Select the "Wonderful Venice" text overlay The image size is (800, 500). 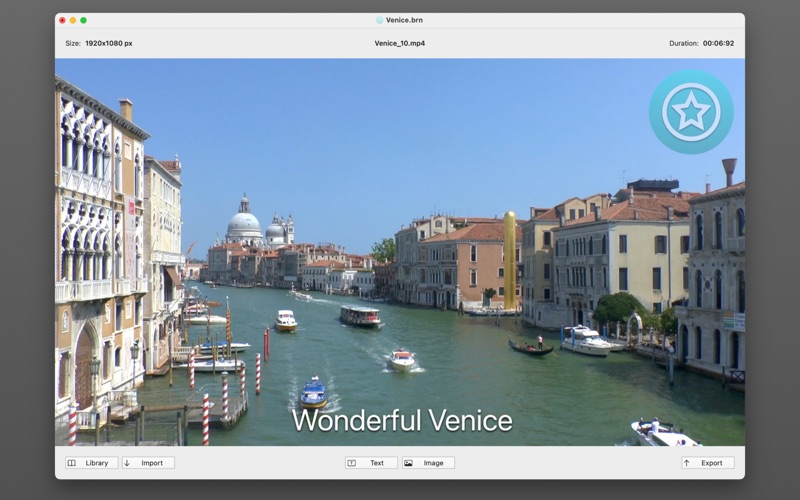[402, 420]
